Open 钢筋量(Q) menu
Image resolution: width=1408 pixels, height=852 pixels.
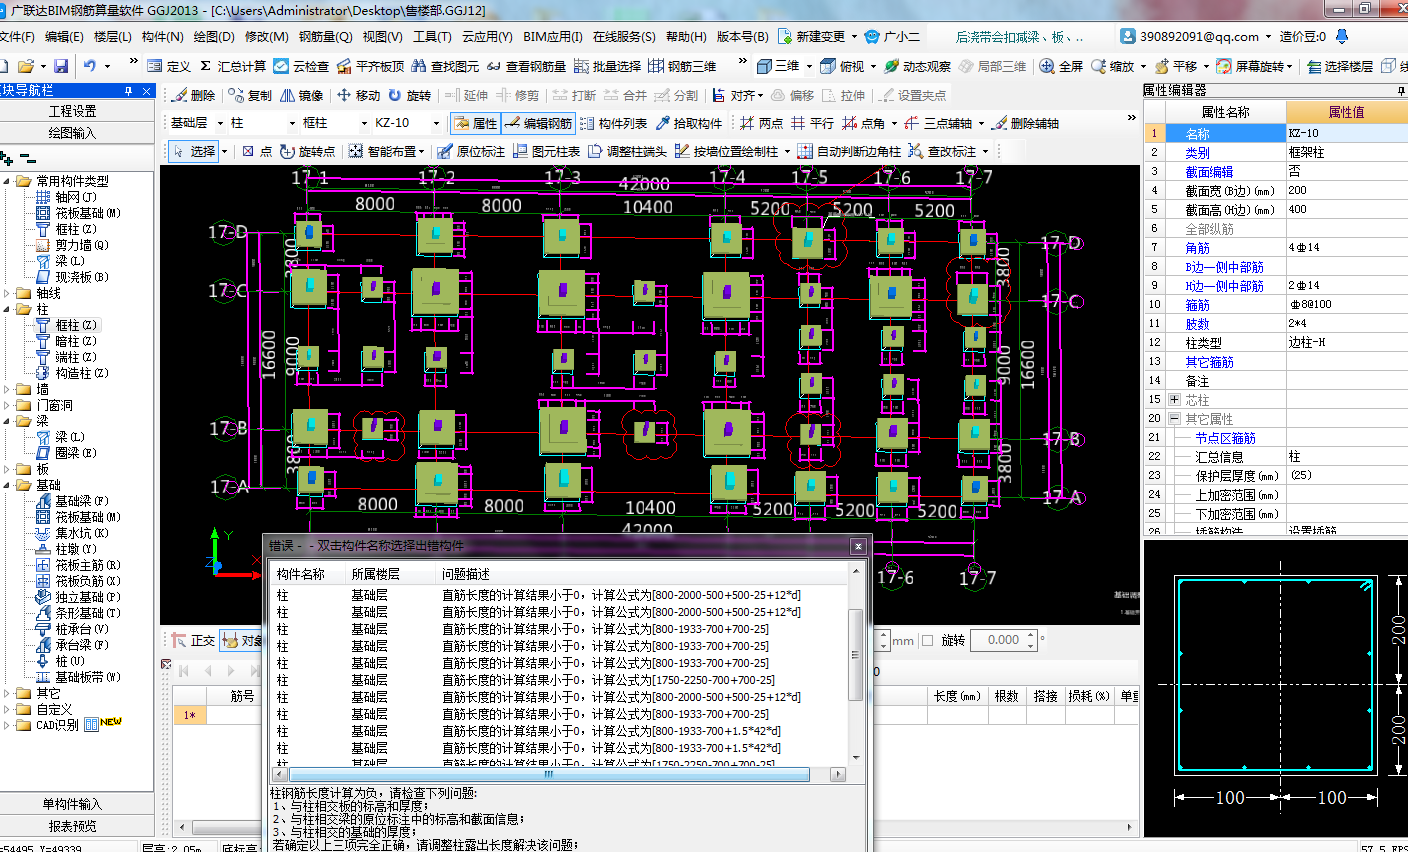[326, 37]
